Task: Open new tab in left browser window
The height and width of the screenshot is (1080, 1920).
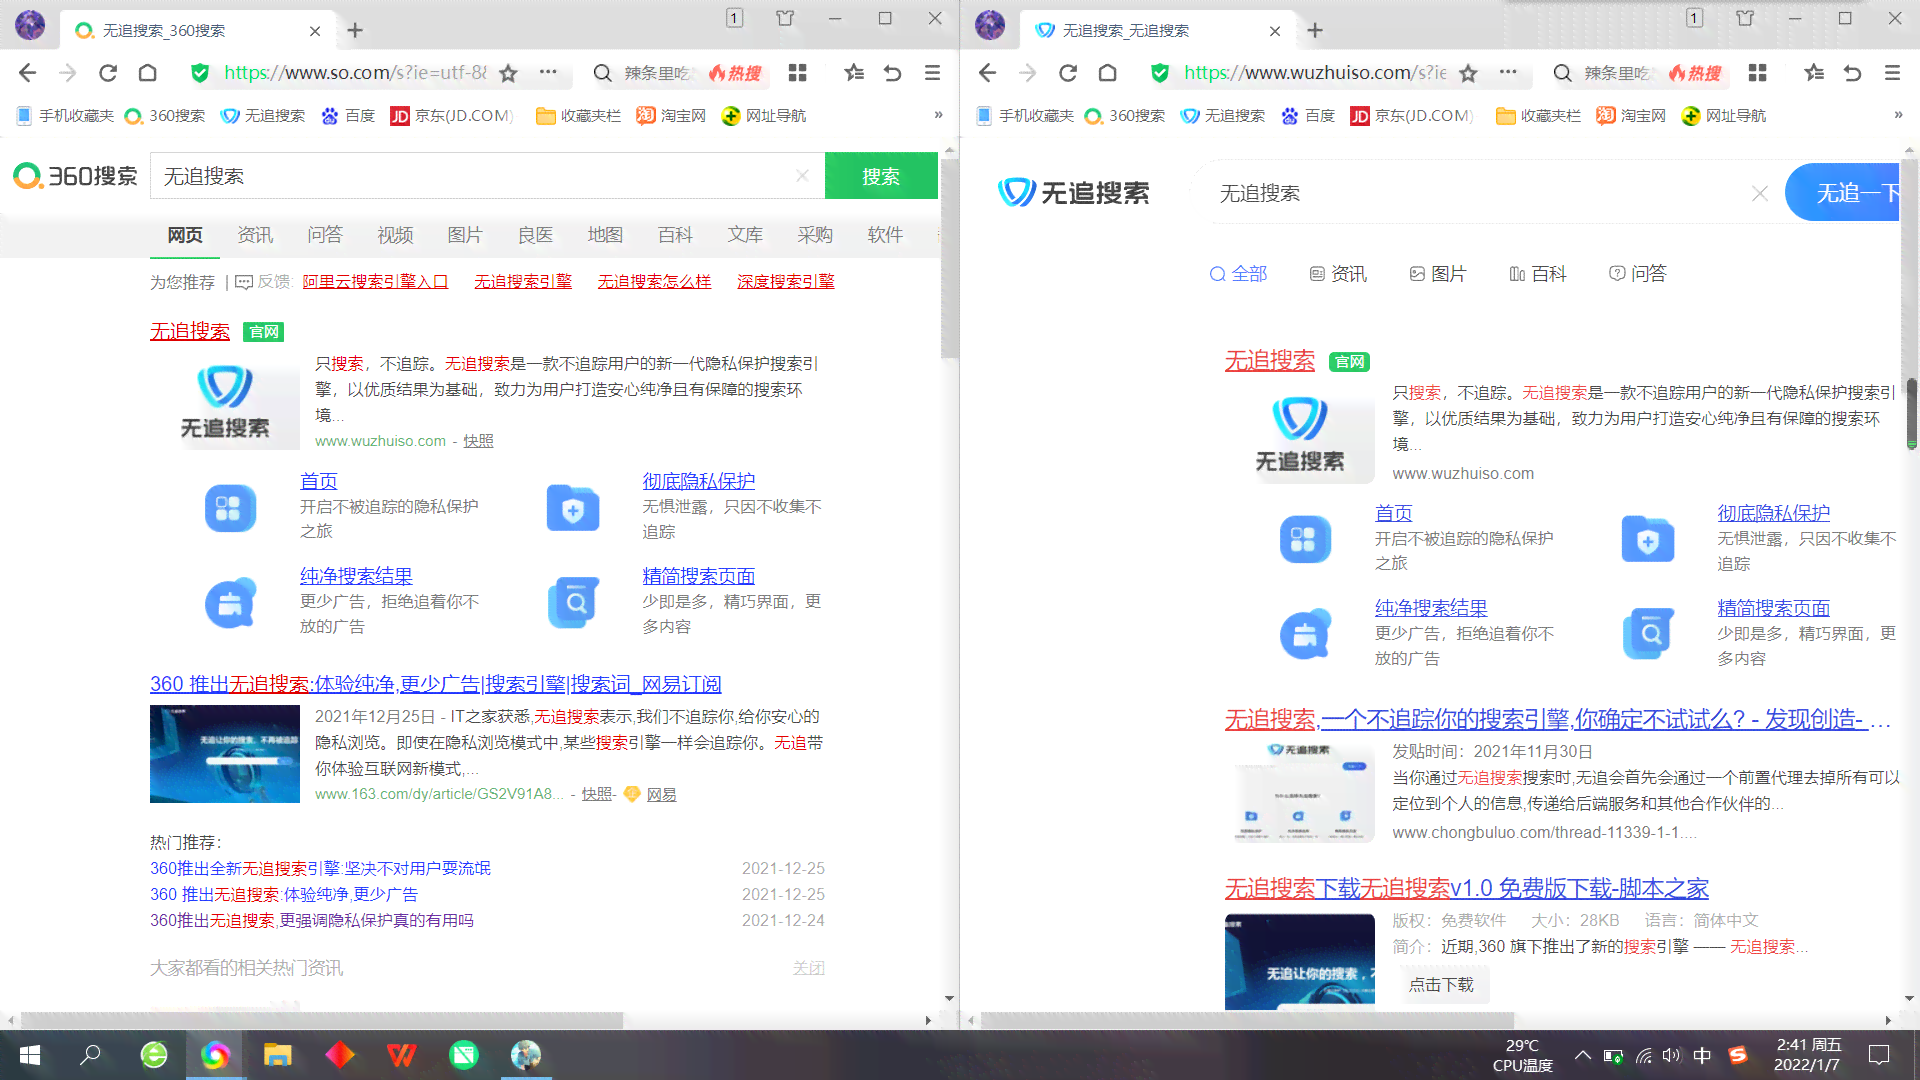Action: [355, 31]
